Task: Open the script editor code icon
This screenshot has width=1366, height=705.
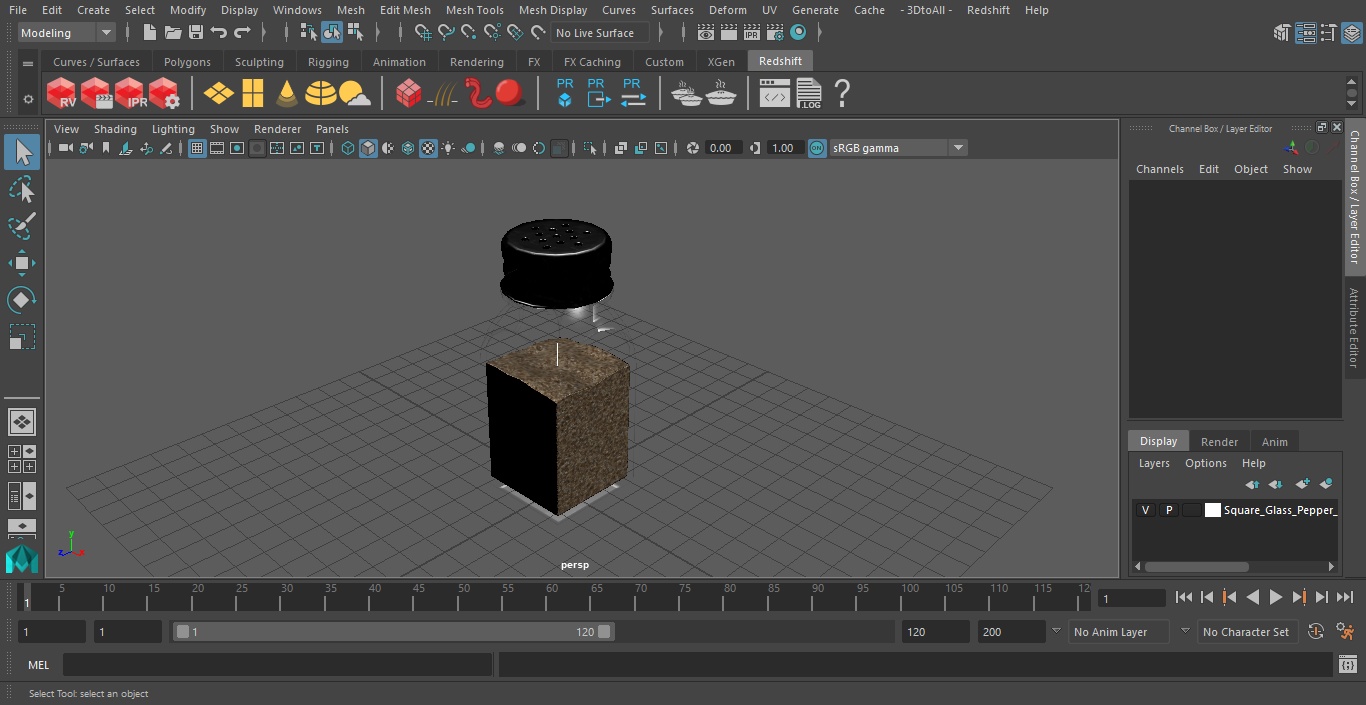Action: point(775,94)
